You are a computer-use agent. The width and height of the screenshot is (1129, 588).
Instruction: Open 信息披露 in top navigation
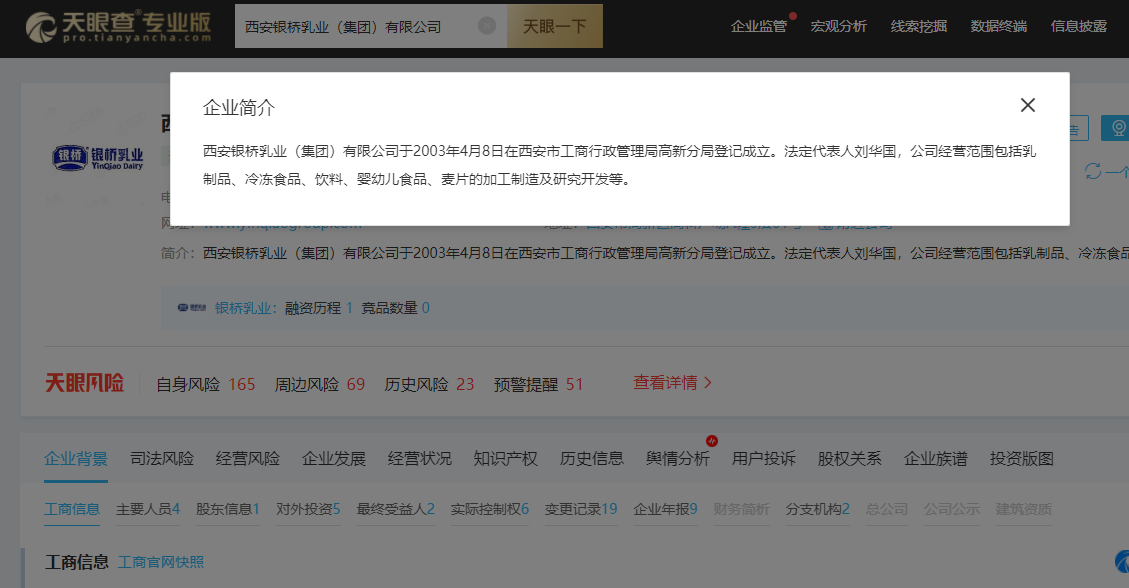click(1079, 27)
